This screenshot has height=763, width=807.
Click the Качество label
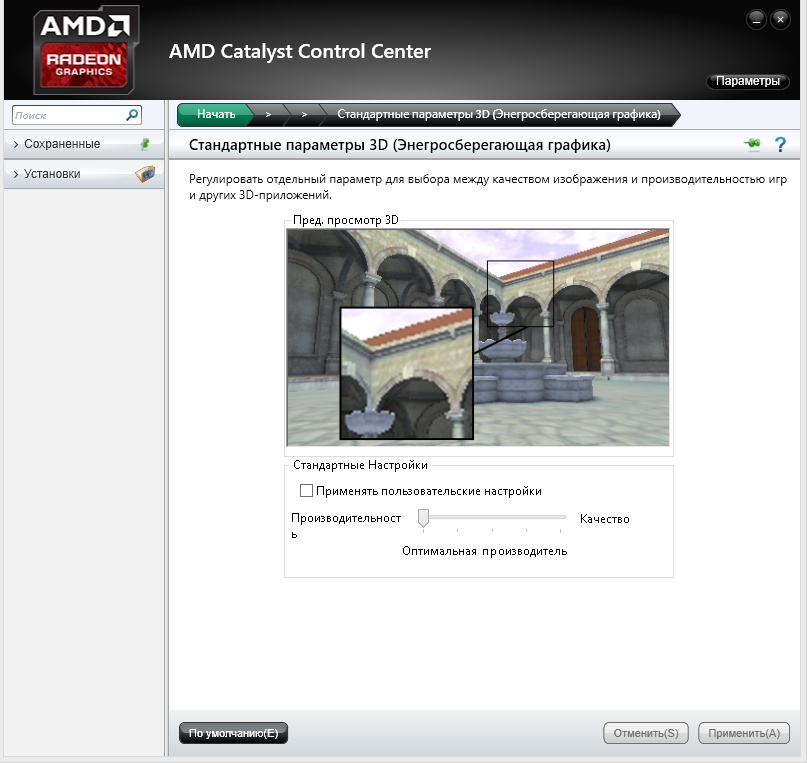pos(604,519)
